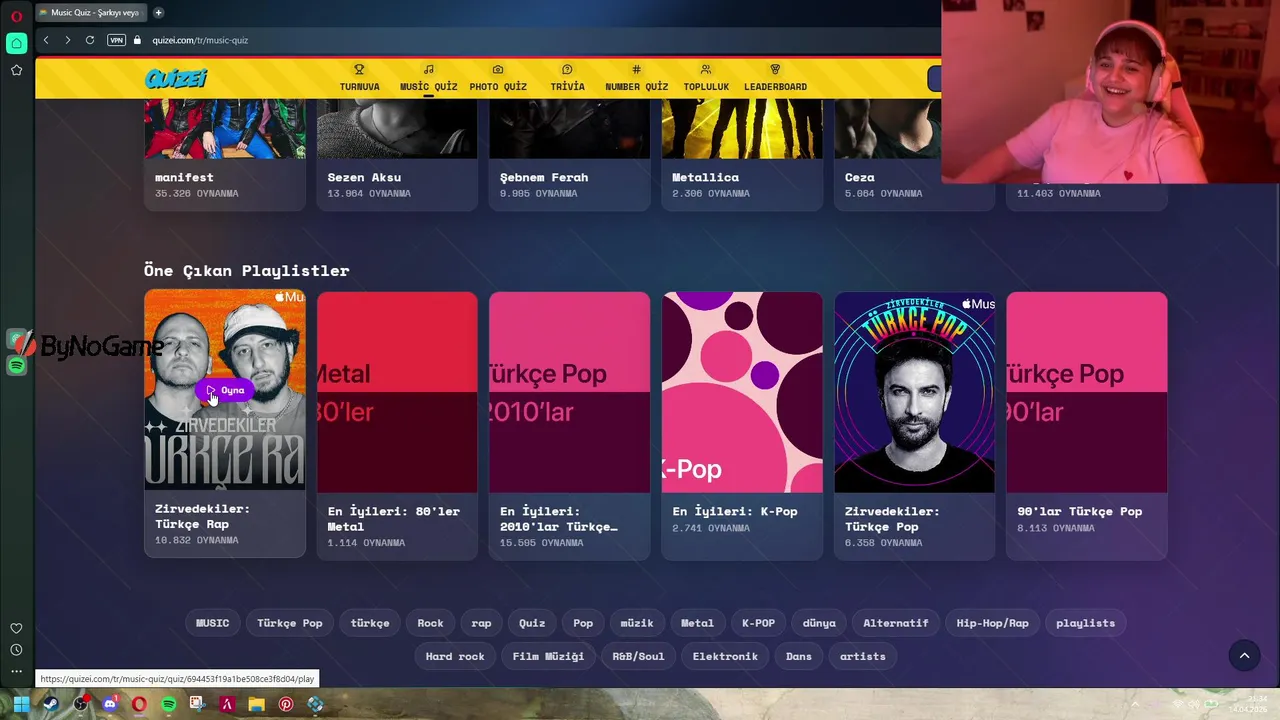Select the Quiz tag chip
This screenshot has height=720, width=1280.
[x=532, y=623]
